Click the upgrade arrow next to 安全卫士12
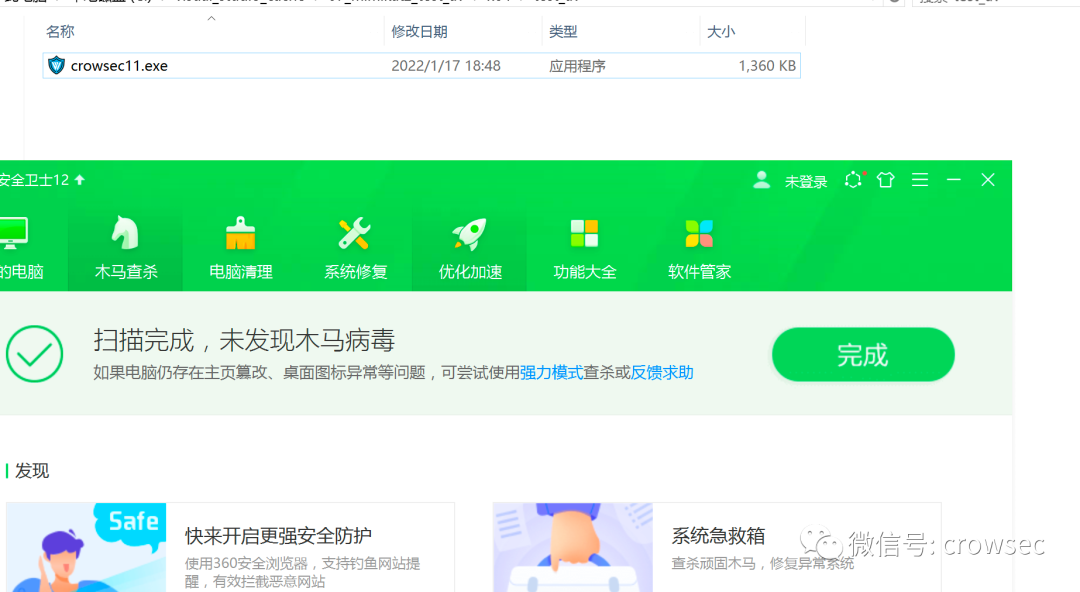1080x592 pixels. pos(80,180)
